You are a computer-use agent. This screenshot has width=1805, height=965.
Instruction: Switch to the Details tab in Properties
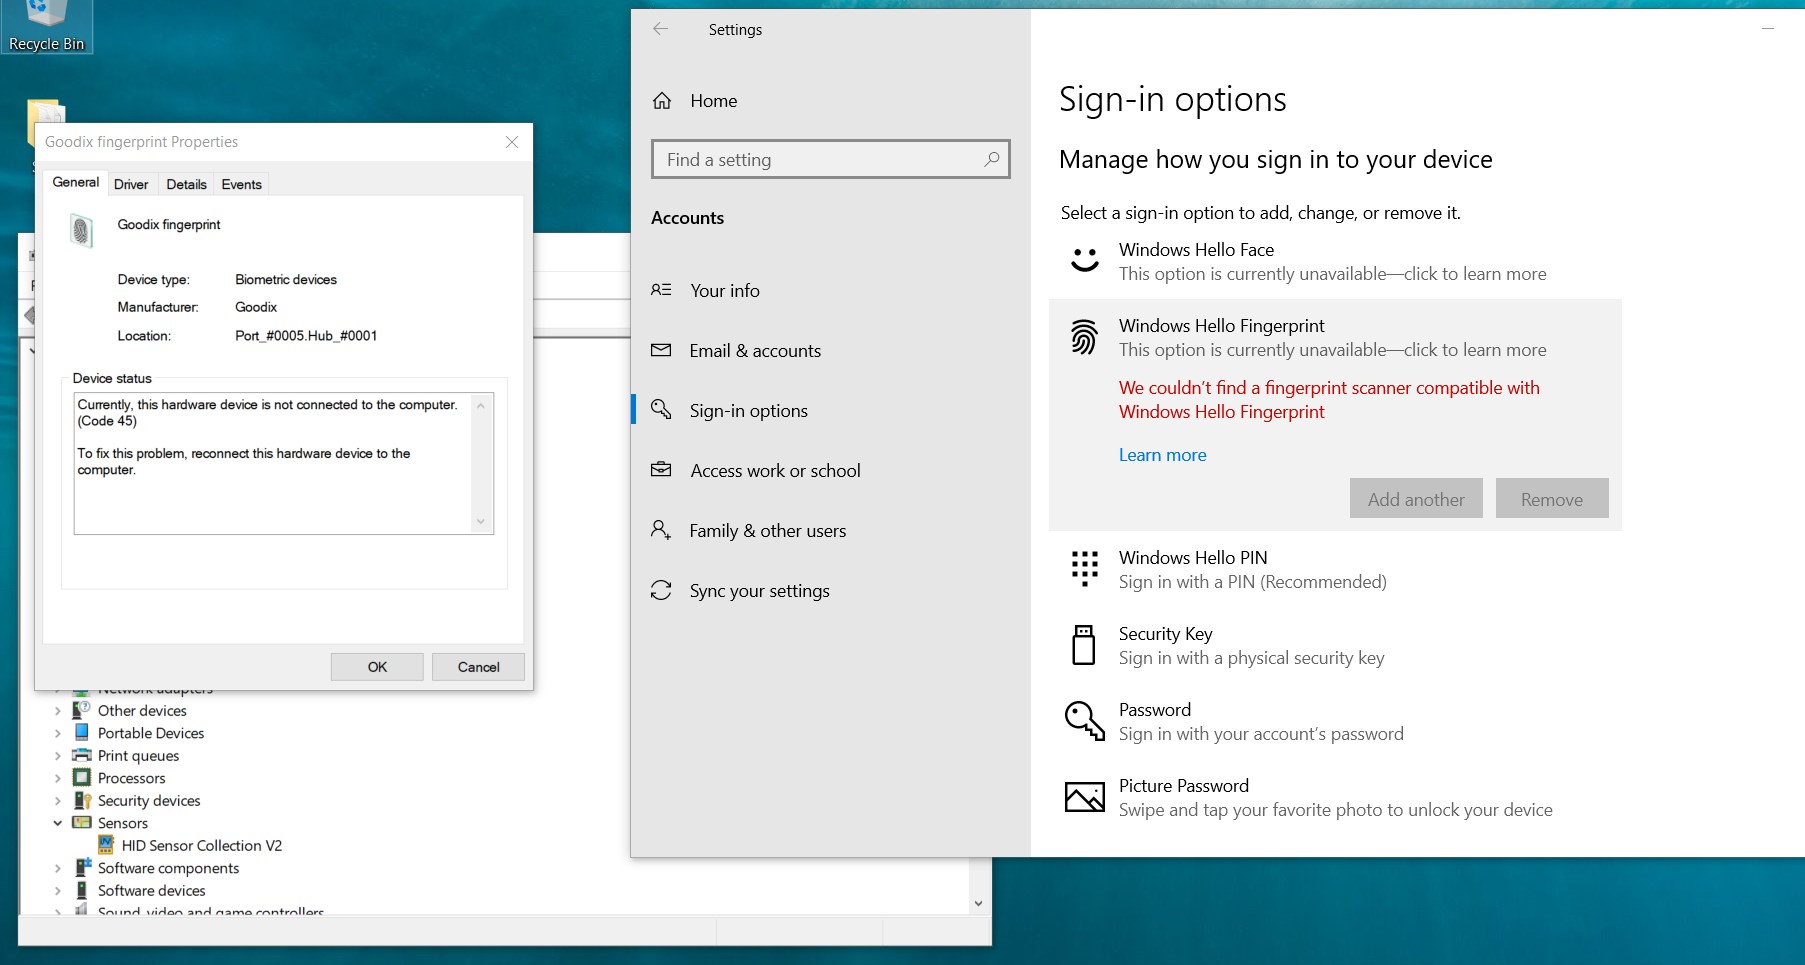pyautogui.click(x=186, y=184)
